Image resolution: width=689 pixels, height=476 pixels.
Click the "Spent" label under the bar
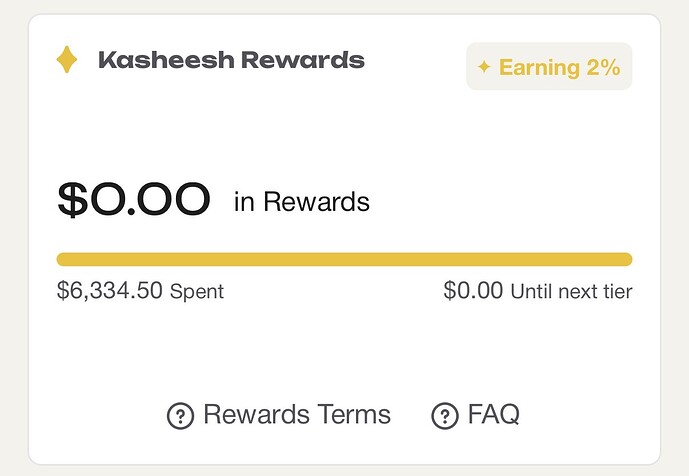[x=197, y=292]
